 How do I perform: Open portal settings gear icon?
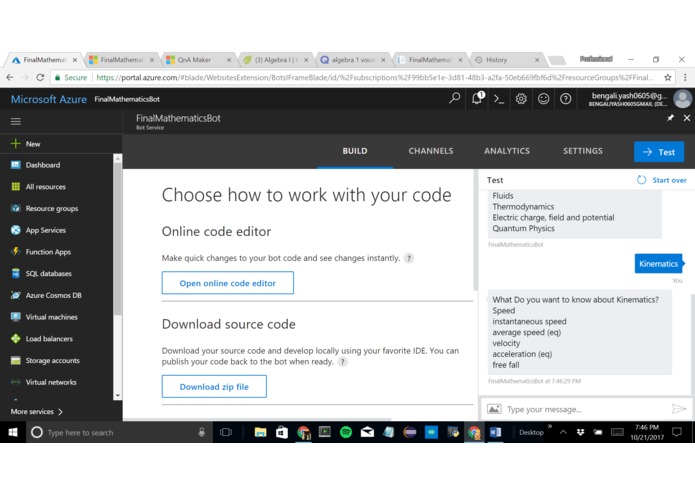[521, 99]
